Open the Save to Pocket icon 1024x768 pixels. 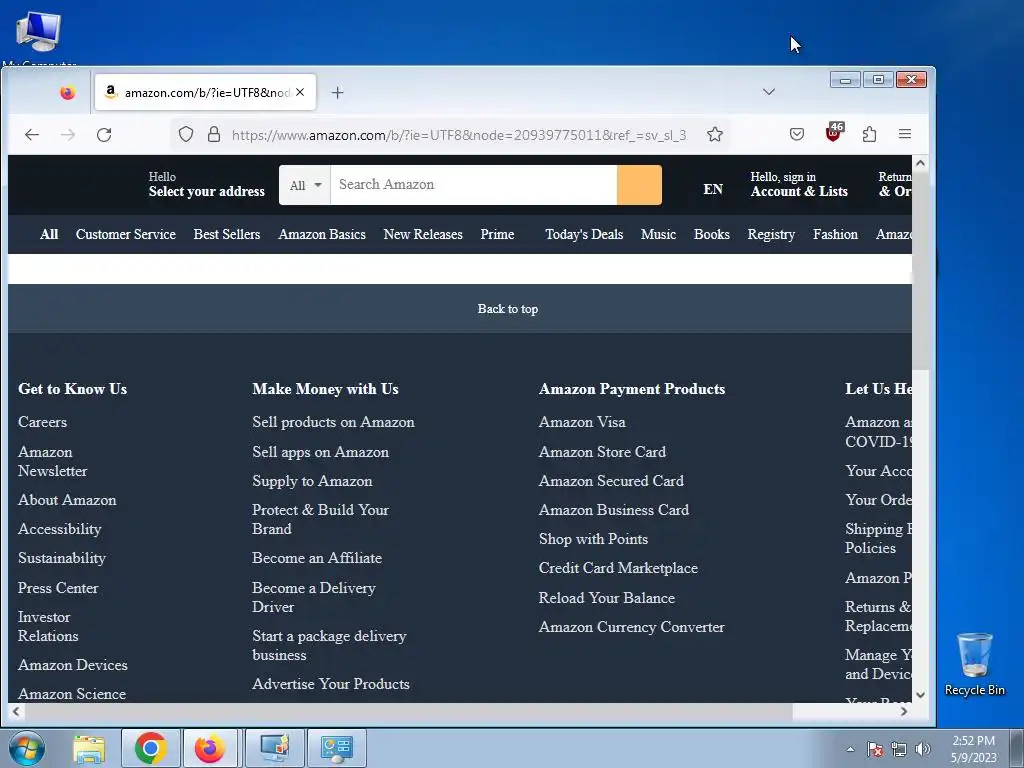(x=797, y=135)
